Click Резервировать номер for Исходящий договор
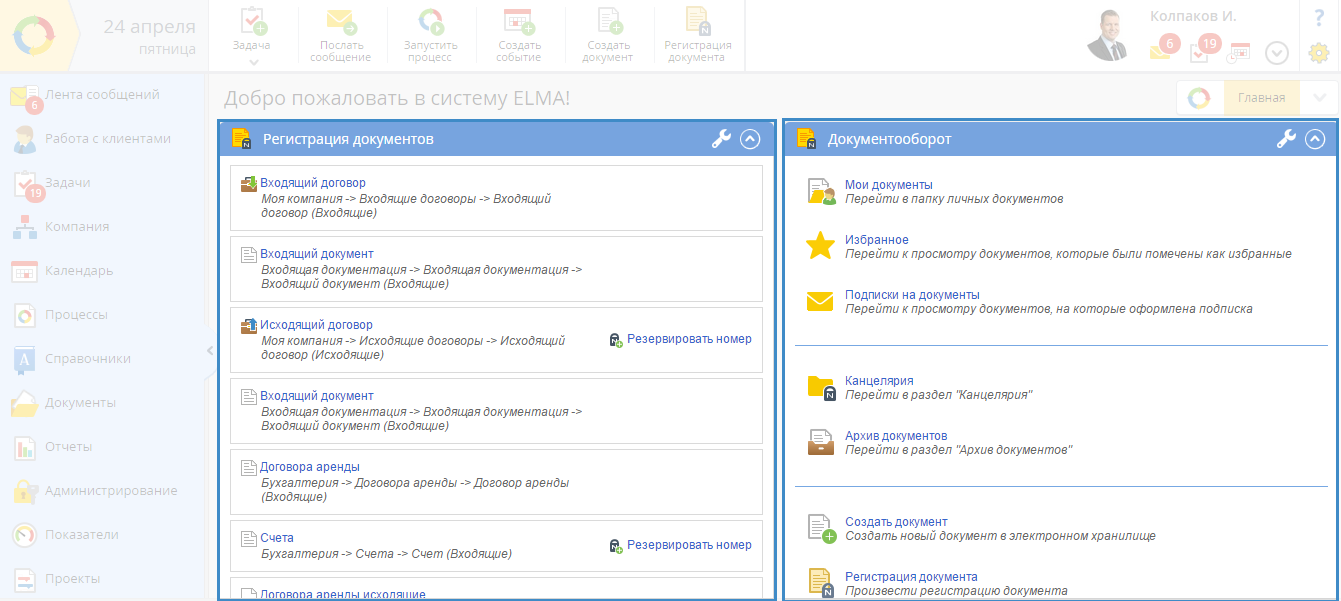Image resolution: width=1341 pixels, height=601 pixels. pyautogui.click(x=688, y=339)
